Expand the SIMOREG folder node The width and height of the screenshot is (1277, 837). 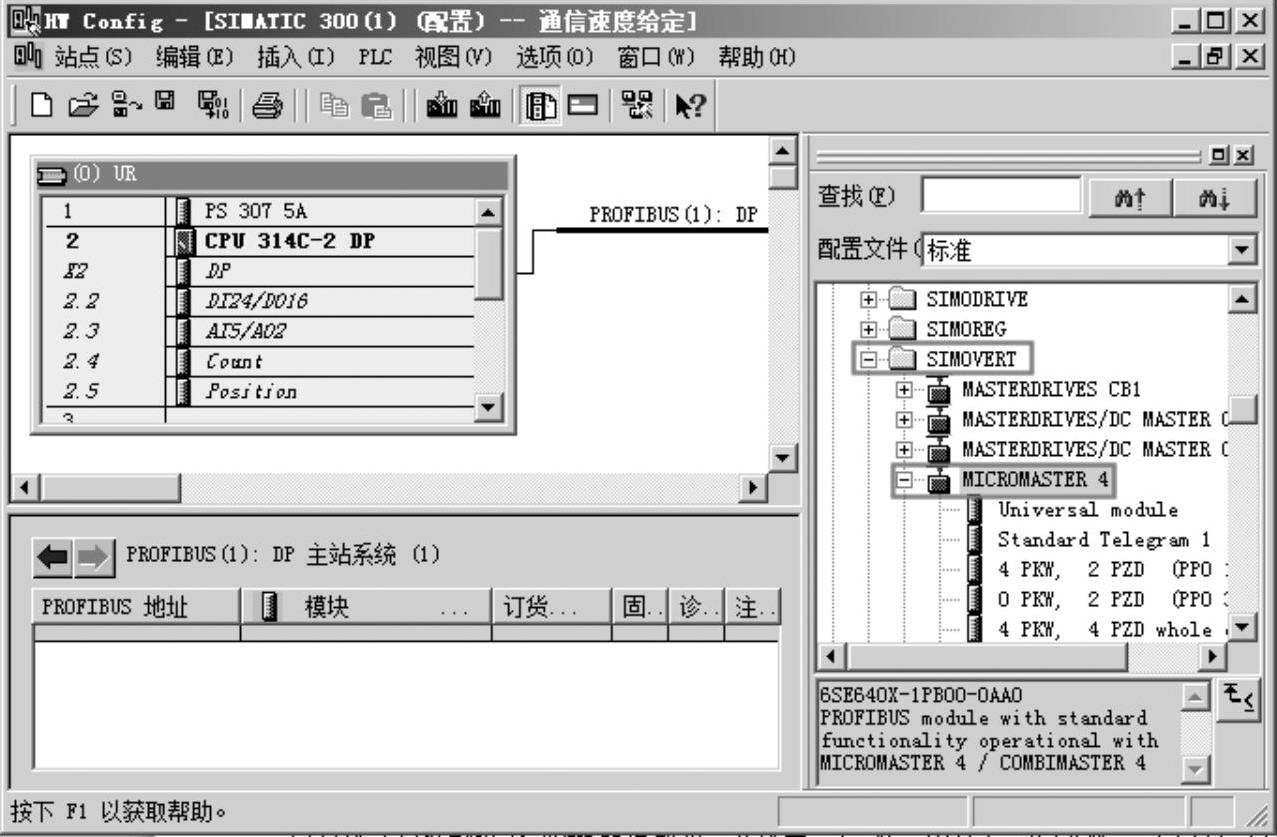pos(869,328)
